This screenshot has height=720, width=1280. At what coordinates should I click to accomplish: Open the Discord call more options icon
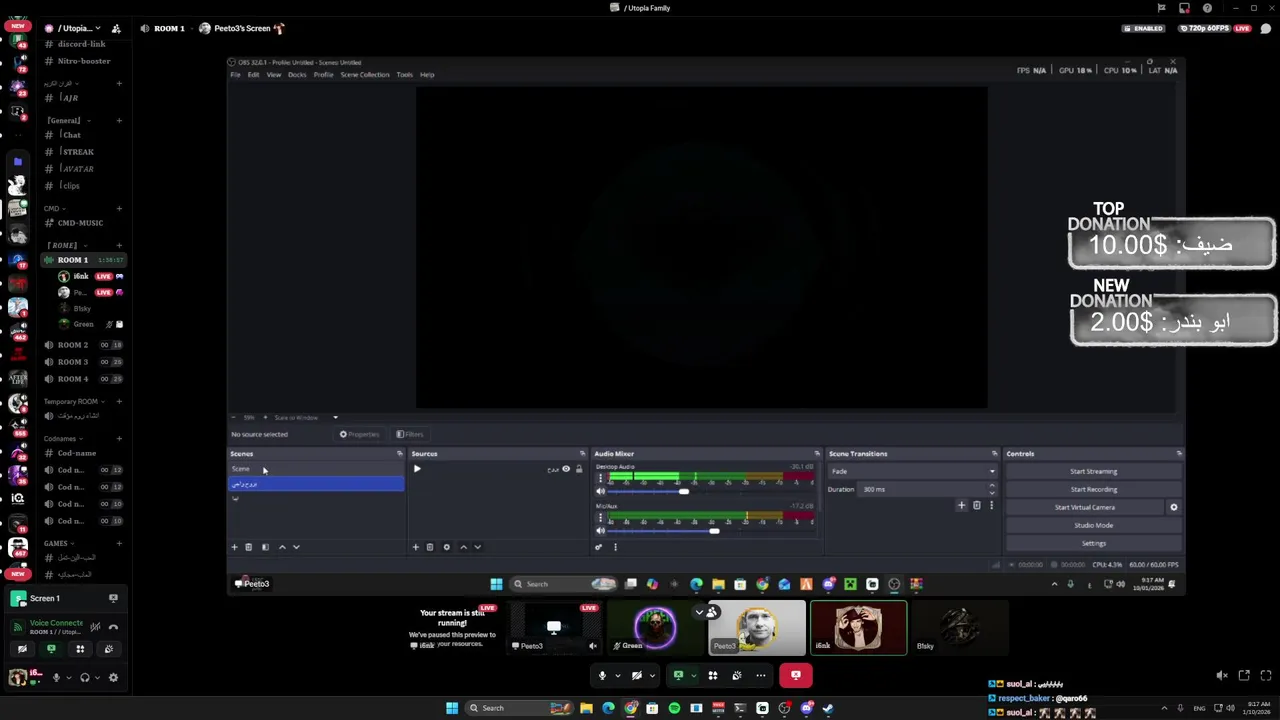pos(761,675)
